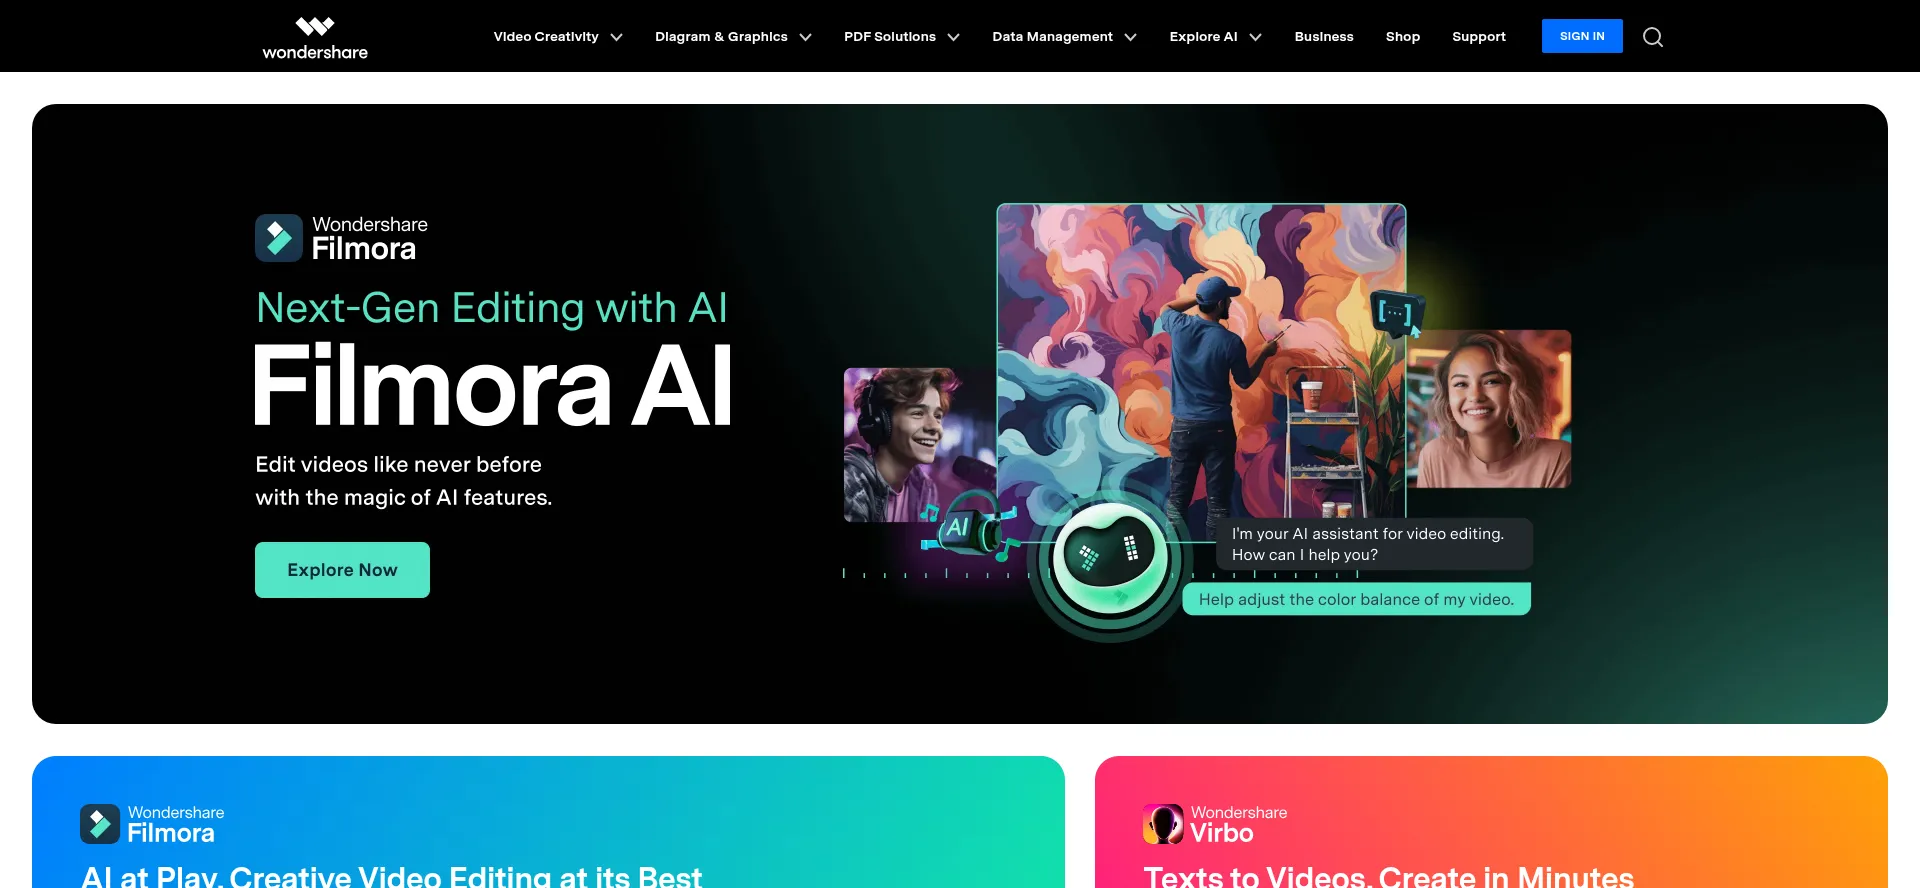Click the Filmora diamond icon in hero
The height and width of the screenshot is (888, 1920).
tap(279, 238)
